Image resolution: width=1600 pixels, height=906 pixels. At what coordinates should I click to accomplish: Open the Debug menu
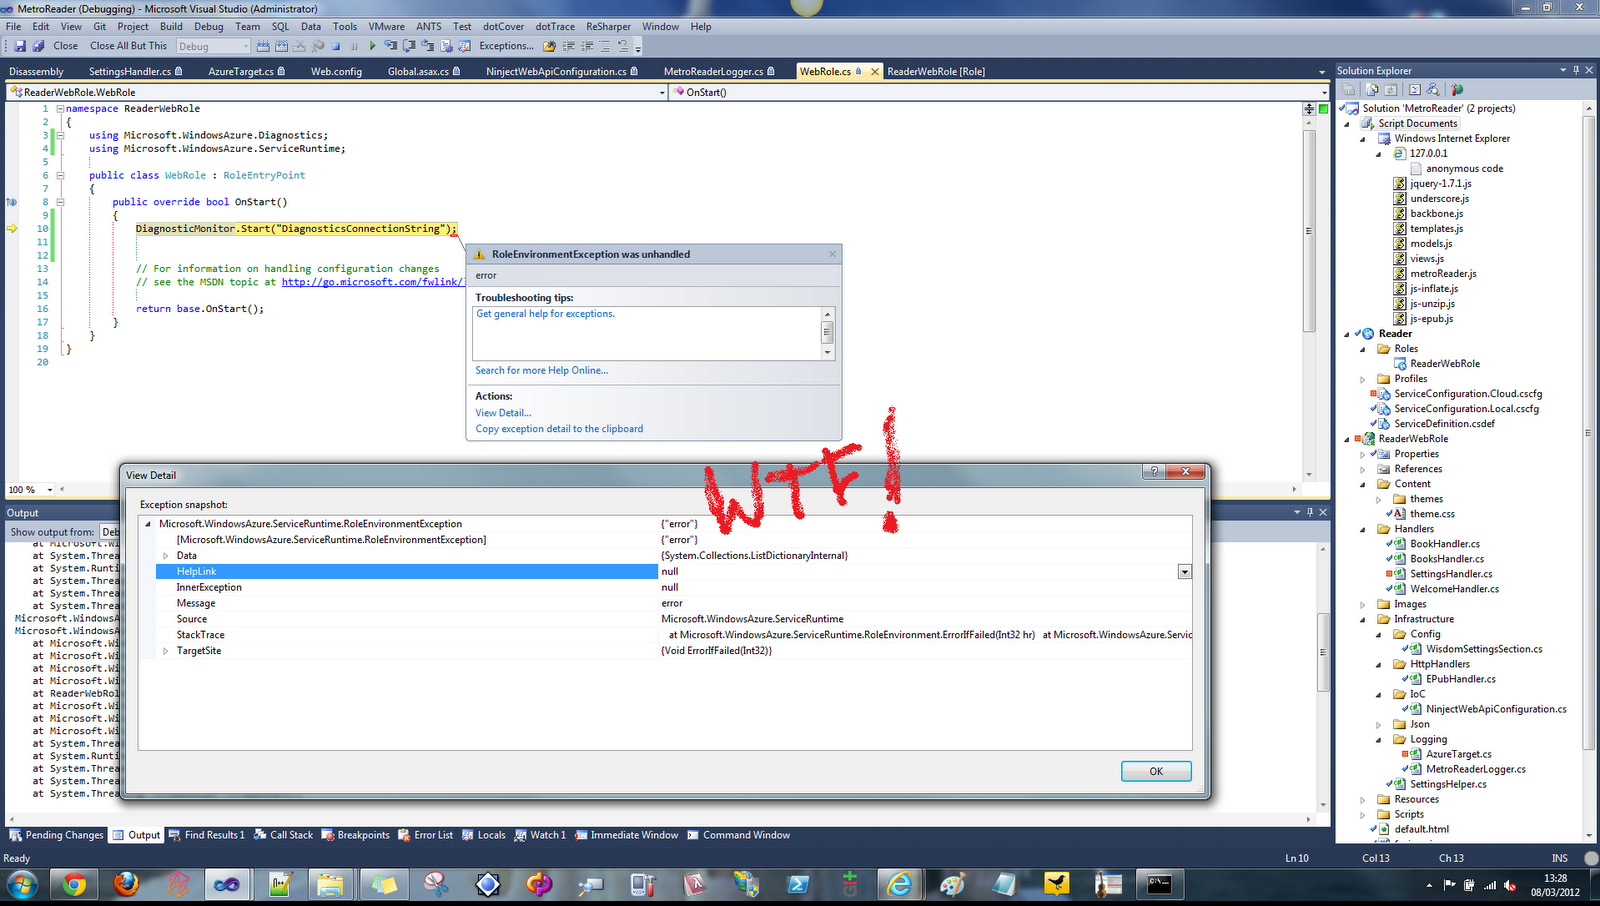pos(209,27)
